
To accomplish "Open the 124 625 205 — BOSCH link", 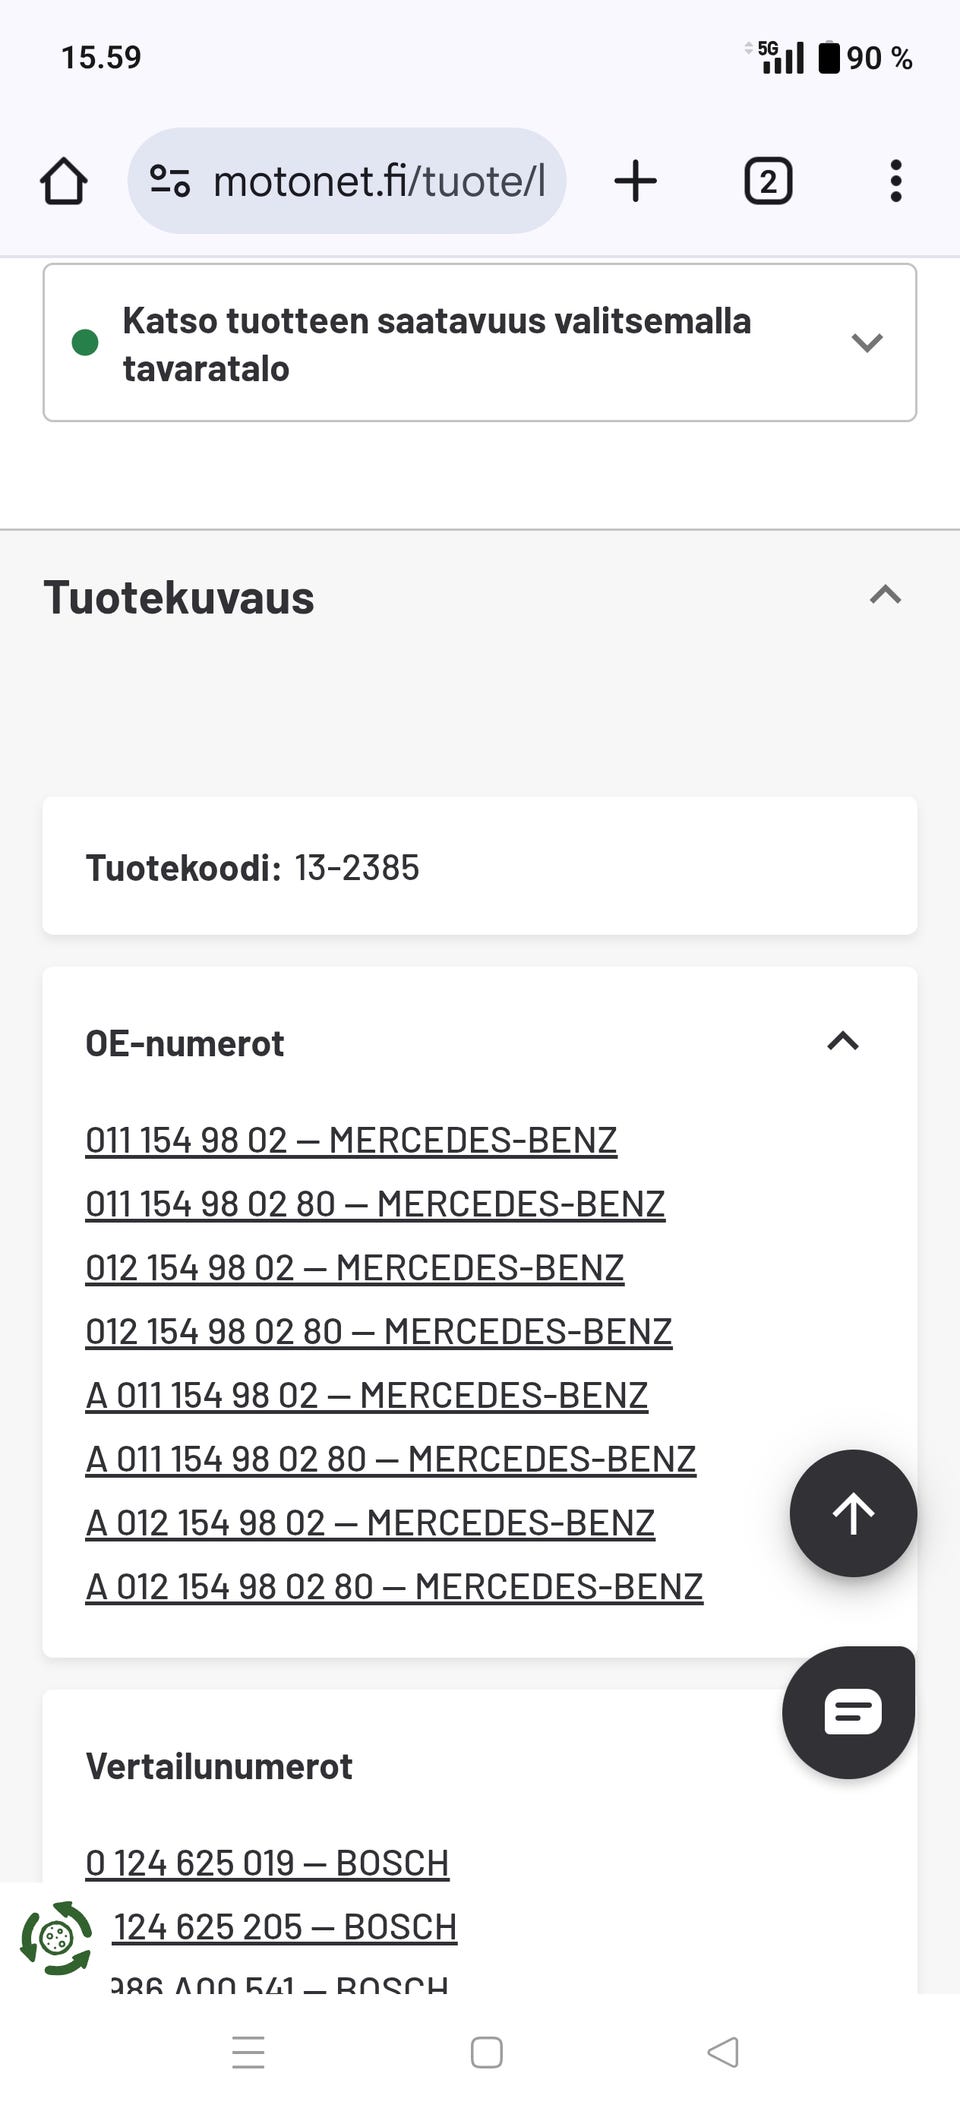I will [x=285, y=1927].
